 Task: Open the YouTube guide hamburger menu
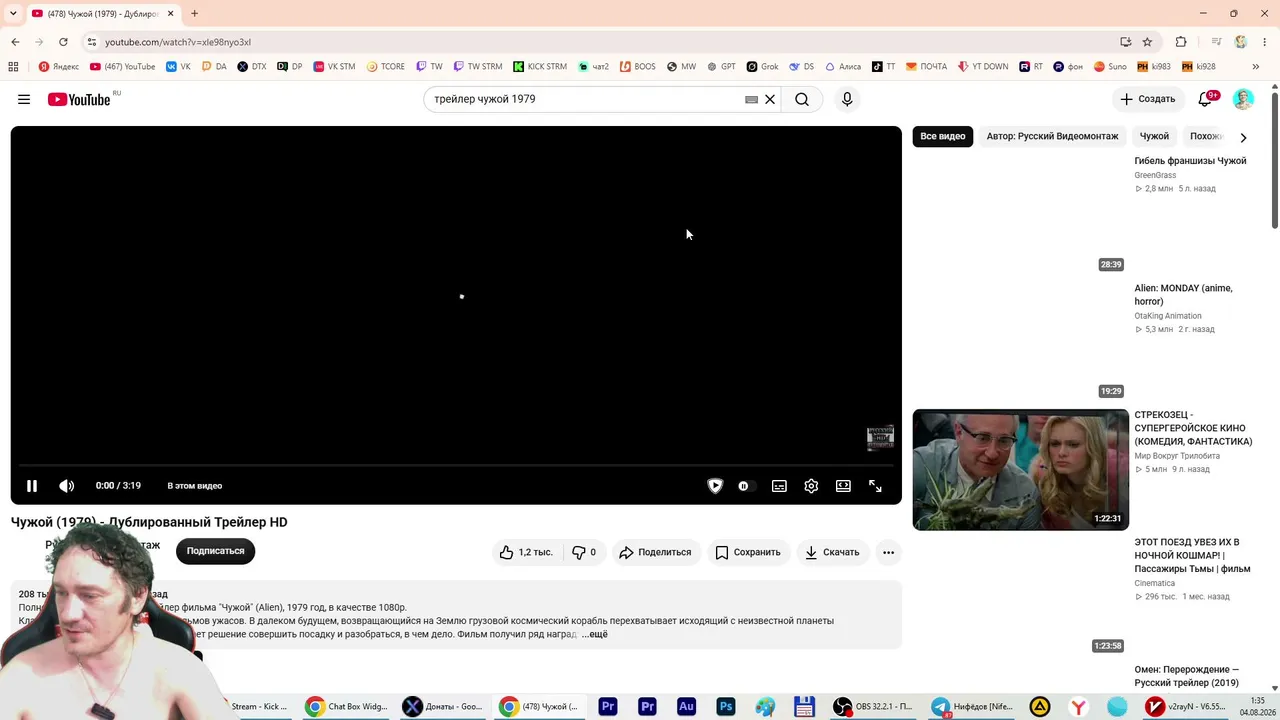pos(24,99)
